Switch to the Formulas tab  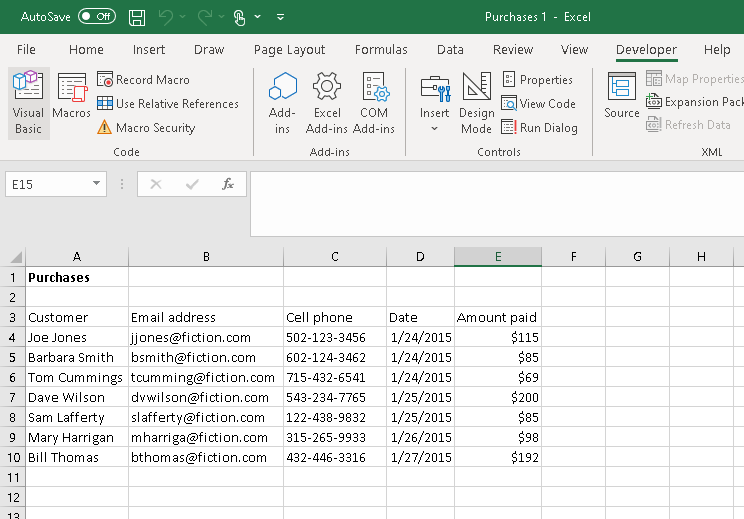(381, 50)
